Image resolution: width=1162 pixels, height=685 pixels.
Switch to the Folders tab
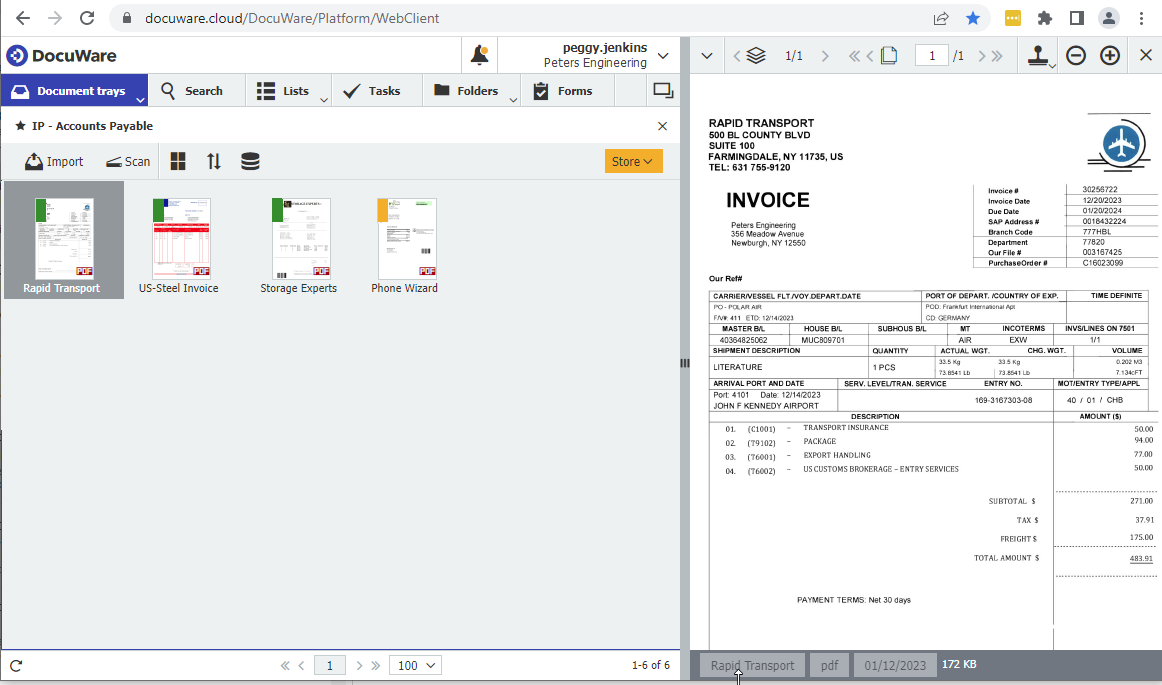click(x=466, y=90)
